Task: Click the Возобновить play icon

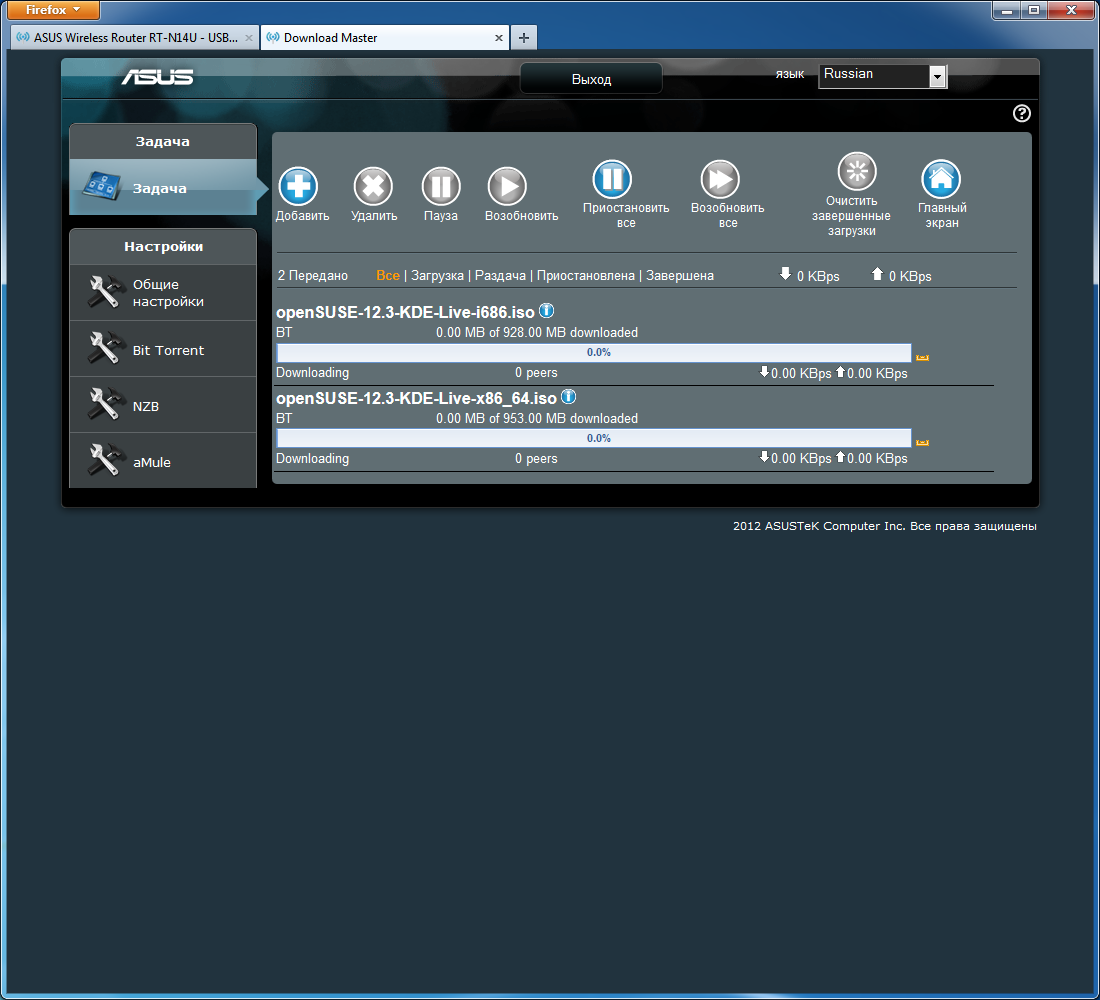Action: point(507,187)
